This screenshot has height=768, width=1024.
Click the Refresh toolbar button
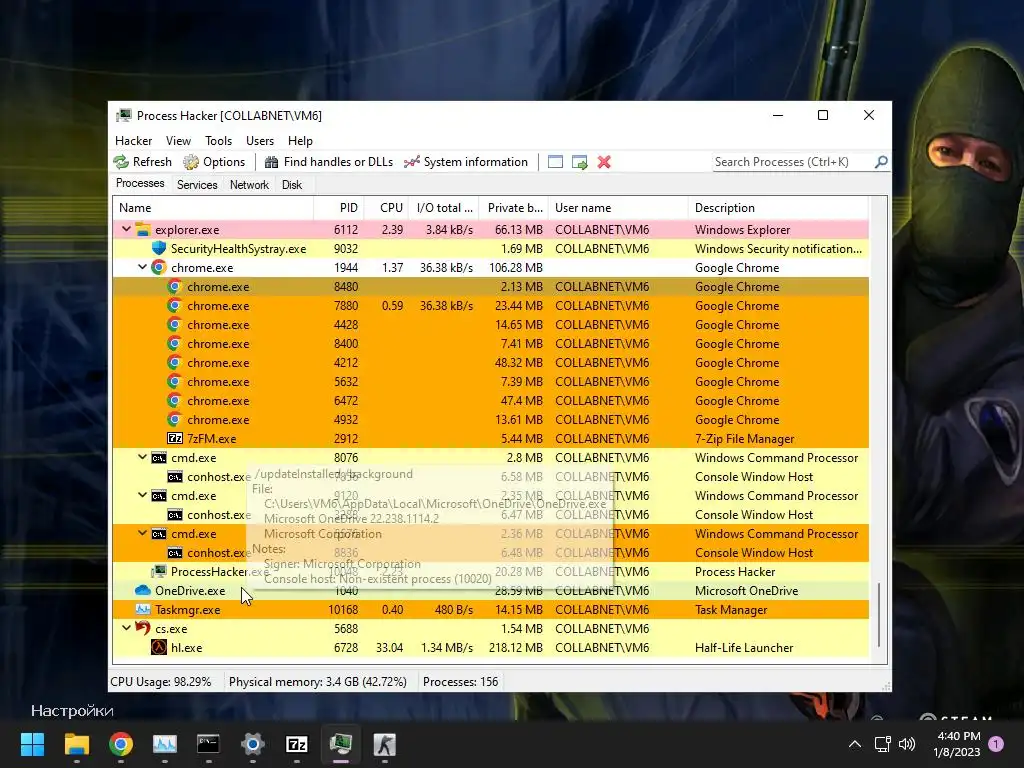click(142, 162)
